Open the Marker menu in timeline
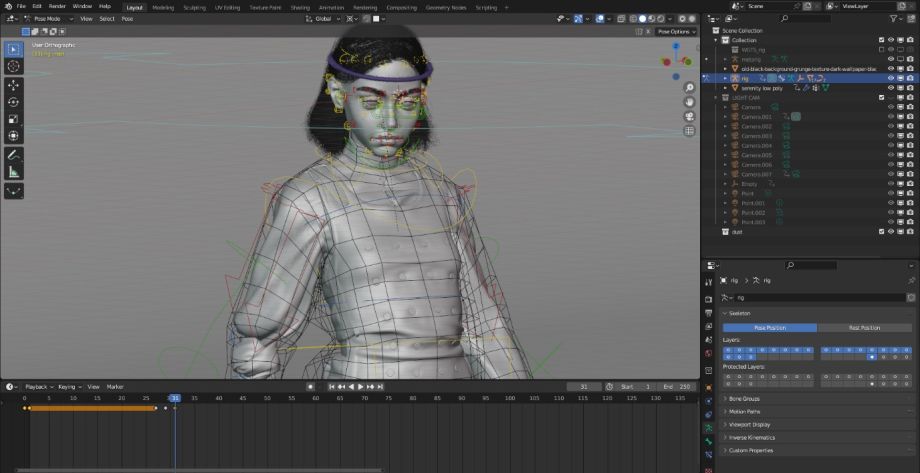Viewport: 920px width, 473px height. [x=115, y=387]
